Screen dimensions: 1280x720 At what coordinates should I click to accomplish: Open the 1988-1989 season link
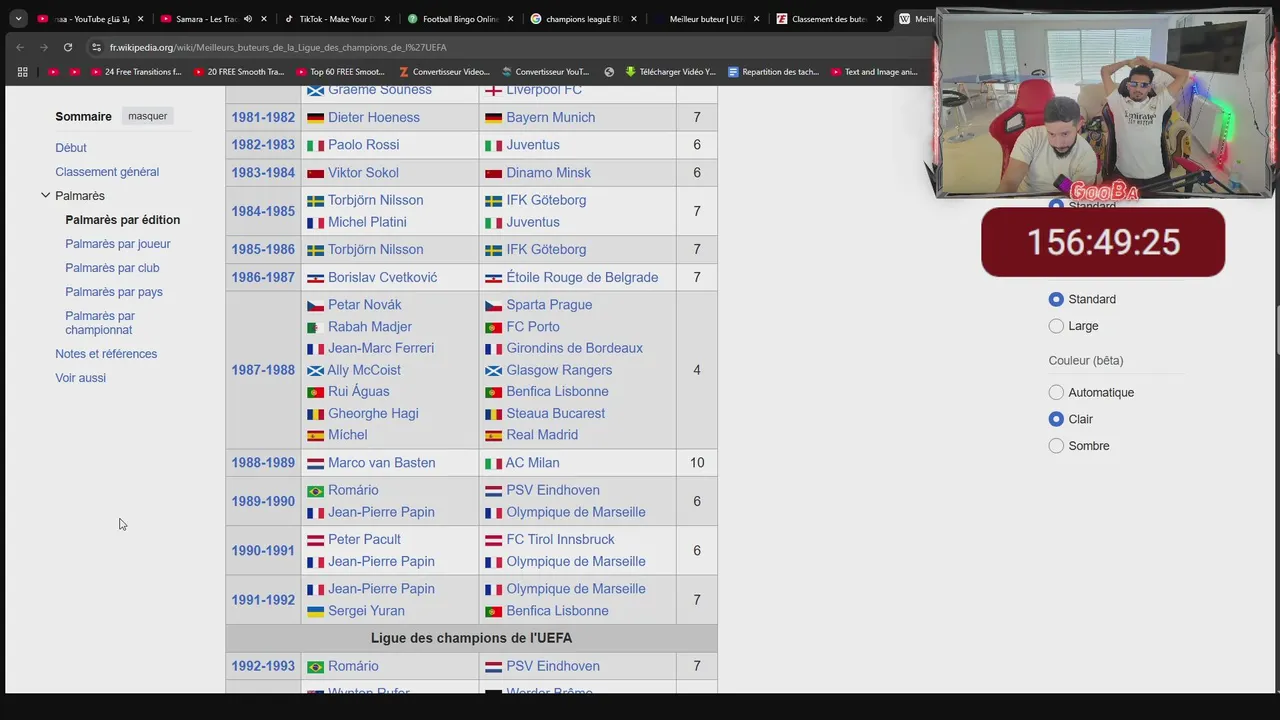pos(263,463)
